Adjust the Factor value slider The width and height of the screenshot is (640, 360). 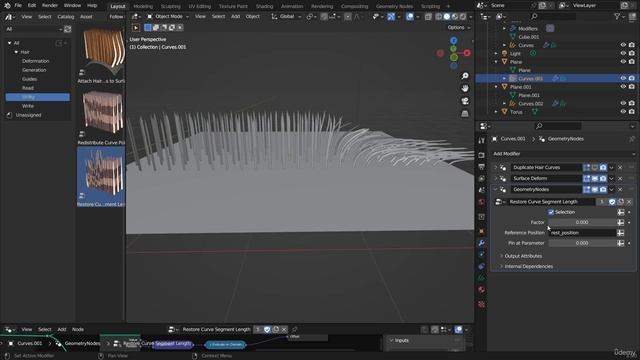tap(582, 222)
